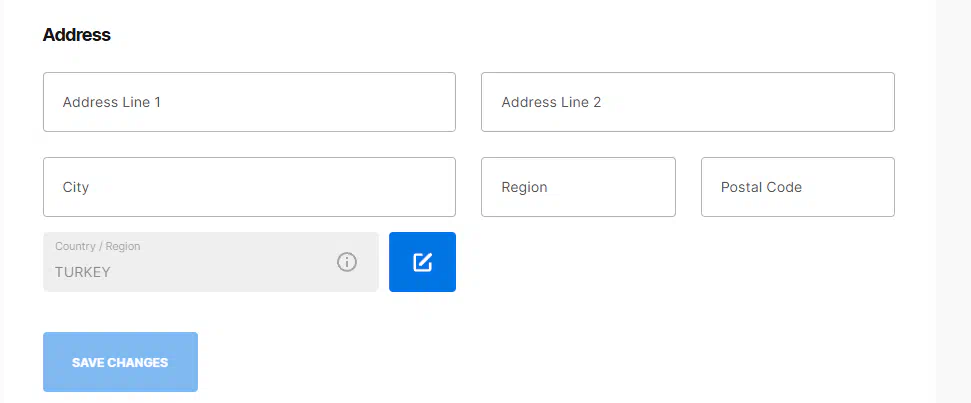Viewport: 971px width, 403px height.
Task: Click the SAVE CHANGES button
Action: click(x=120, y=362)
